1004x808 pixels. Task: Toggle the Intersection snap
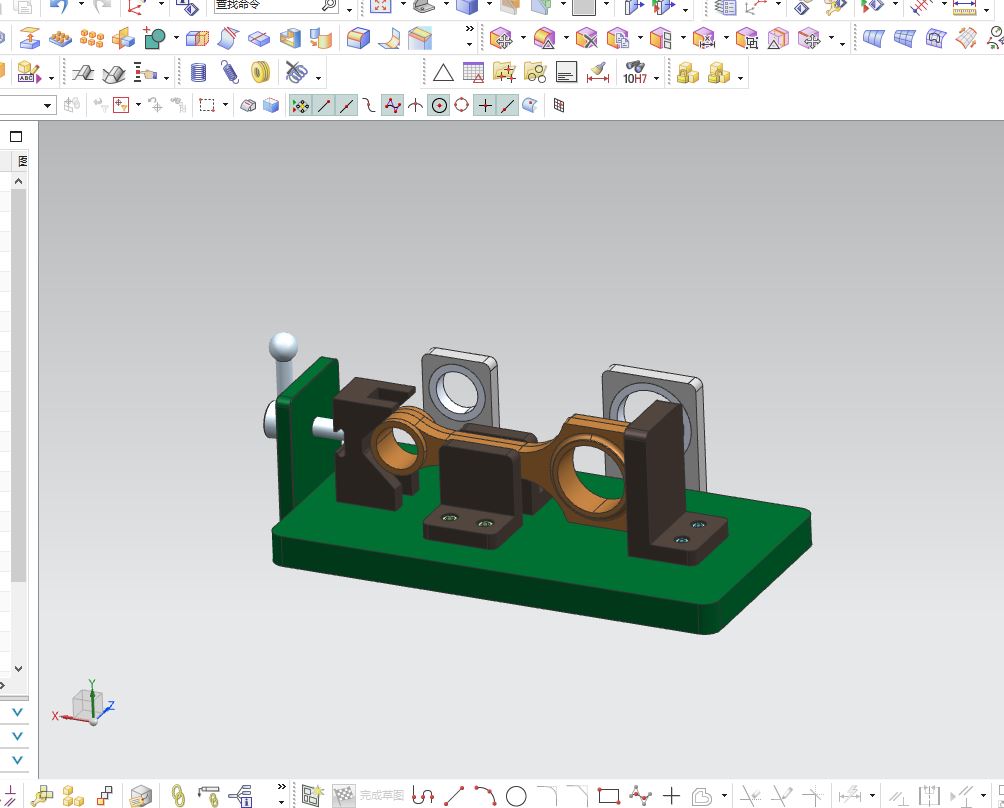[416, 106]
